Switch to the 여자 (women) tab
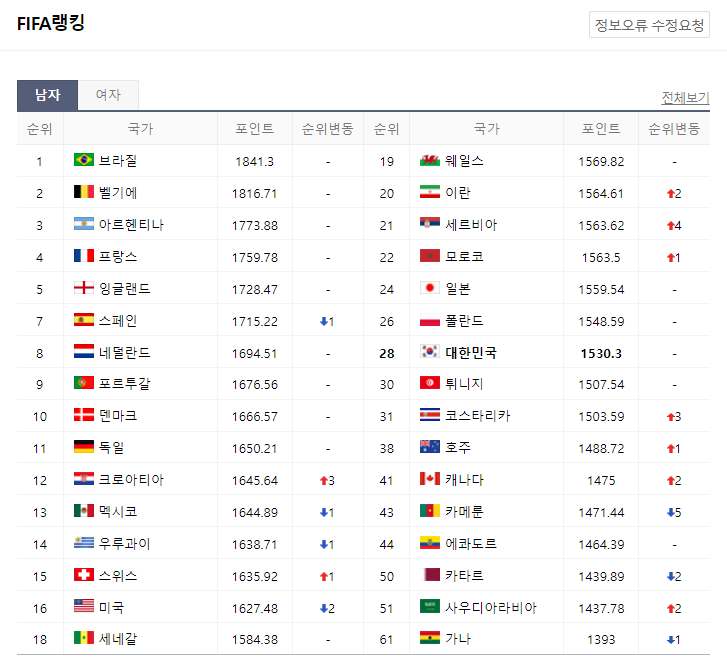Image resolution: width=727 pixels, height=665 pixels. pyautogui.click(x=108, y=95)
